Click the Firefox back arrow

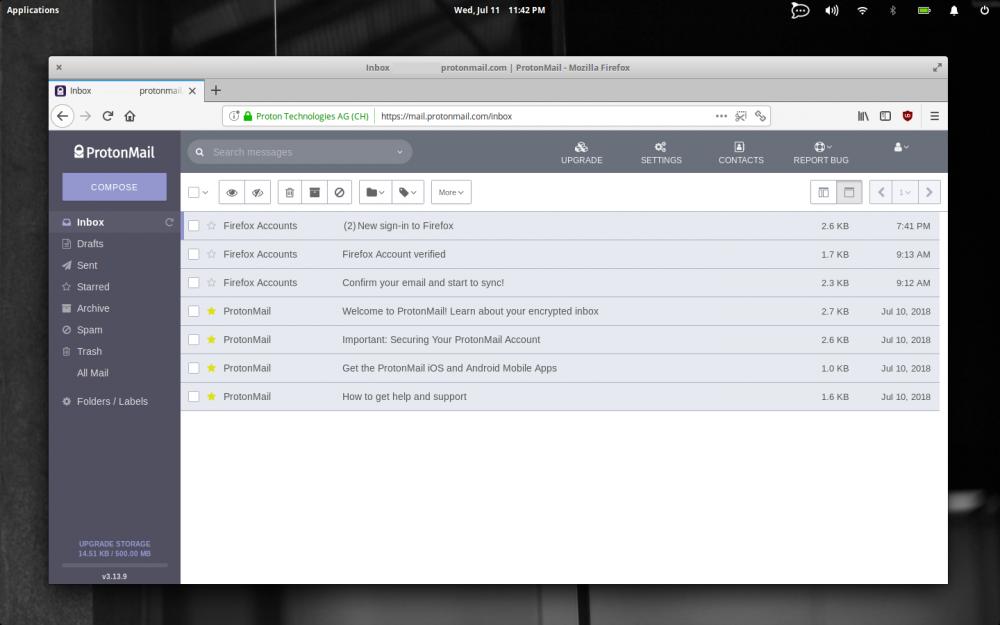pos(62,116)
